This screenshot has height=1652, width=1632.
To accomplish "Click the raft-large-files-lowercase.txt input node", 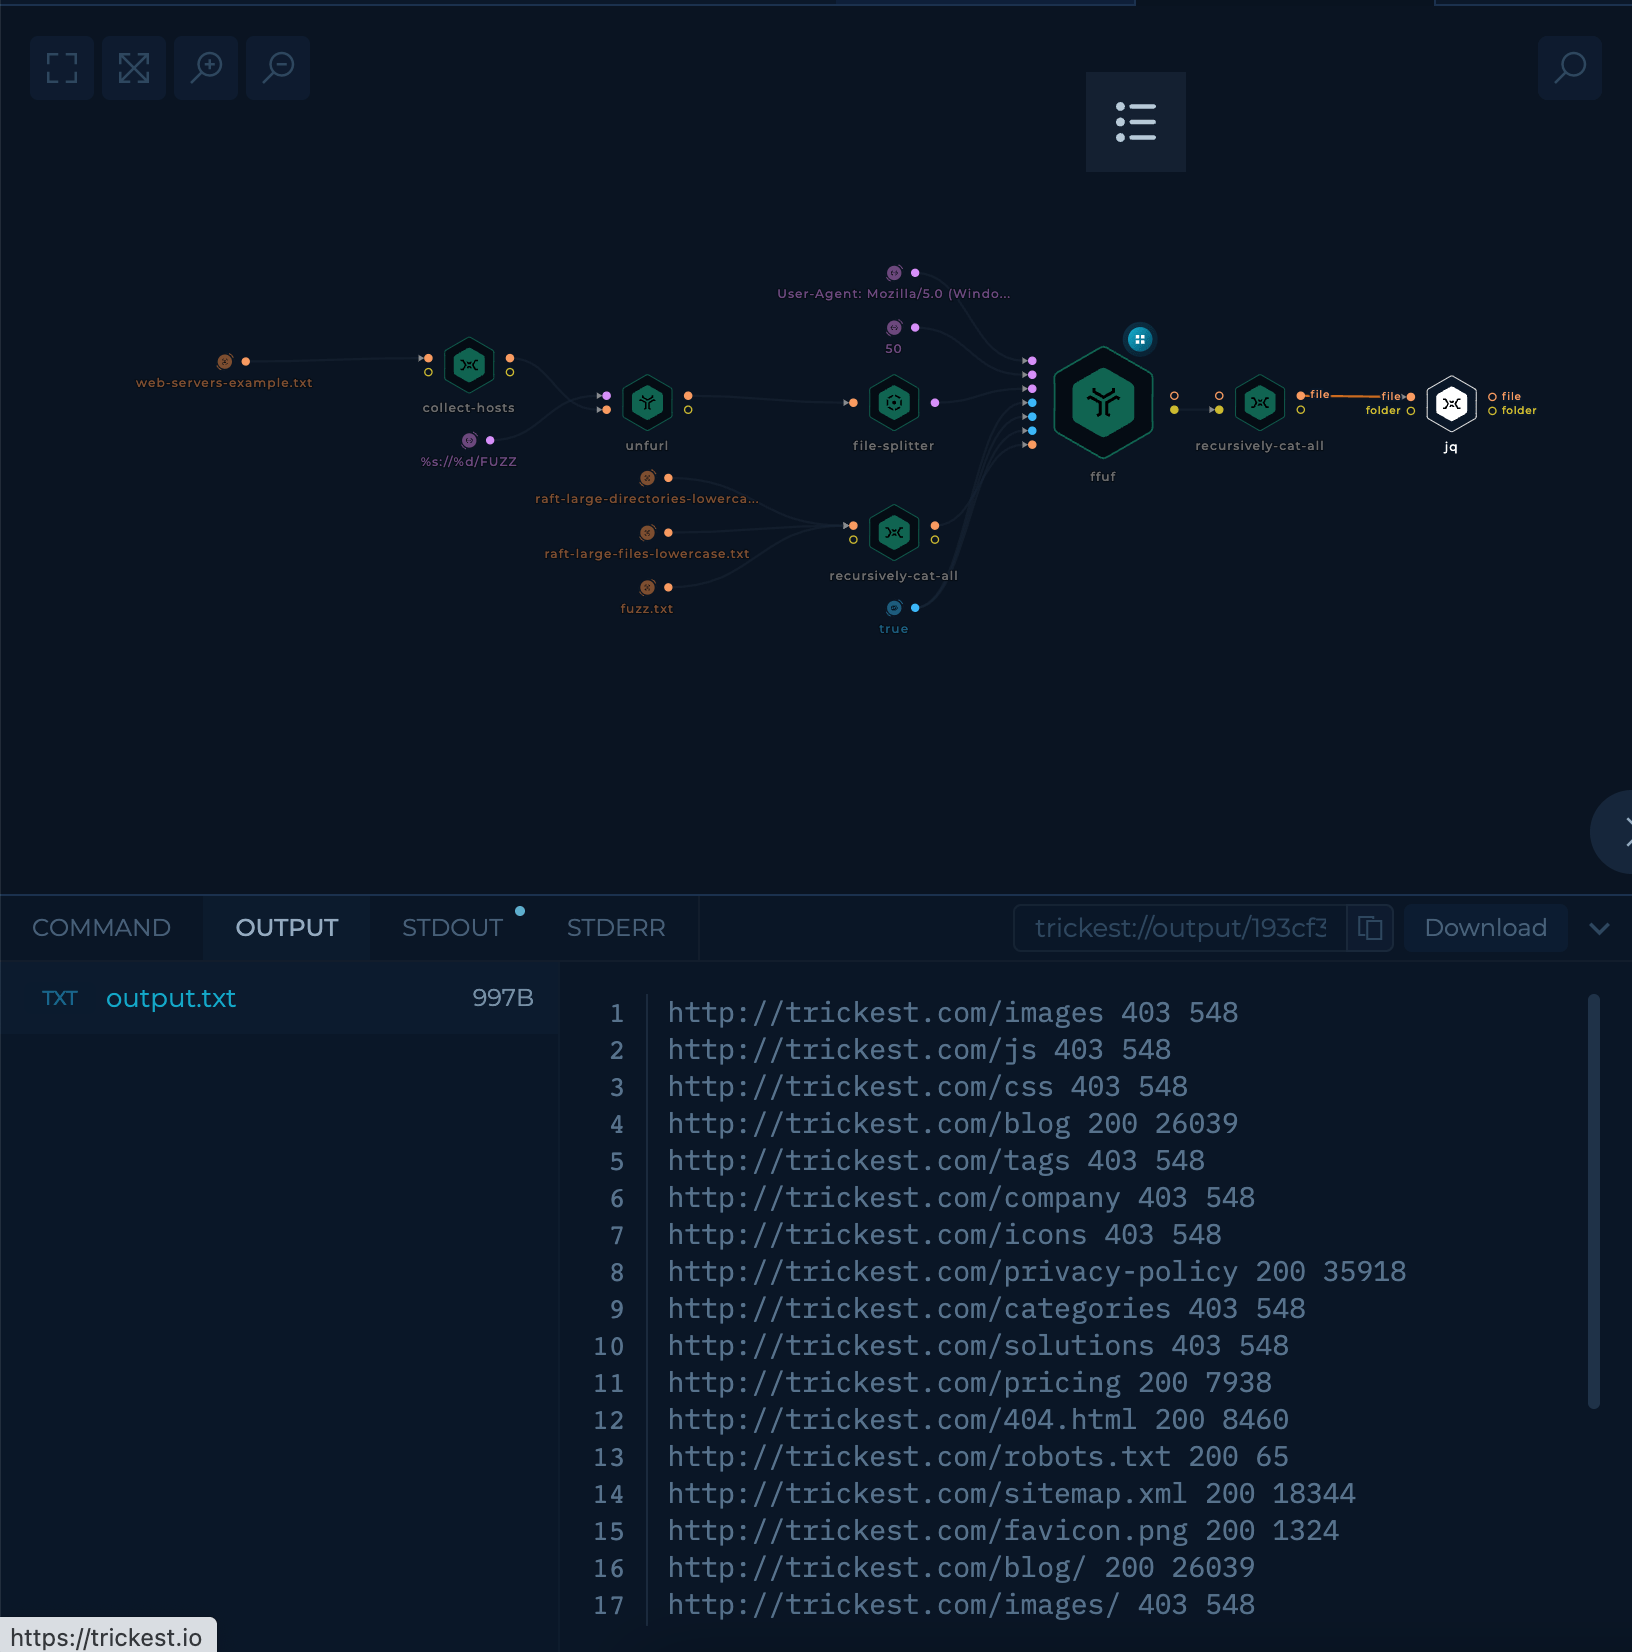I will click(647, 533).
